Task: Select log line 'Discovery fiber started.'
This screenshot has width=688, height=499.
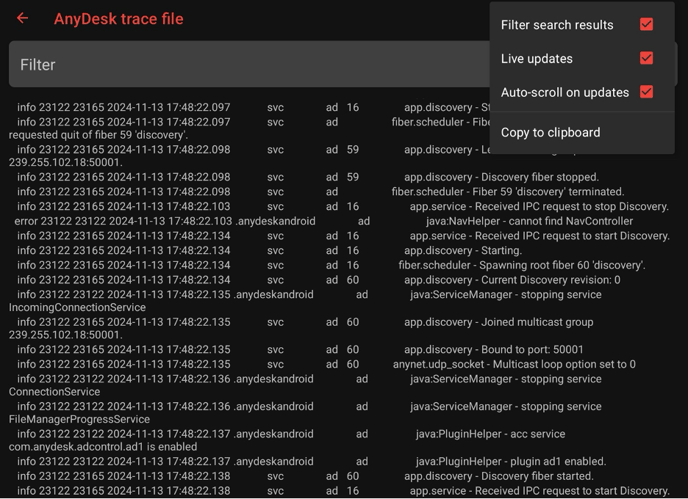Action: pos(305,476)
